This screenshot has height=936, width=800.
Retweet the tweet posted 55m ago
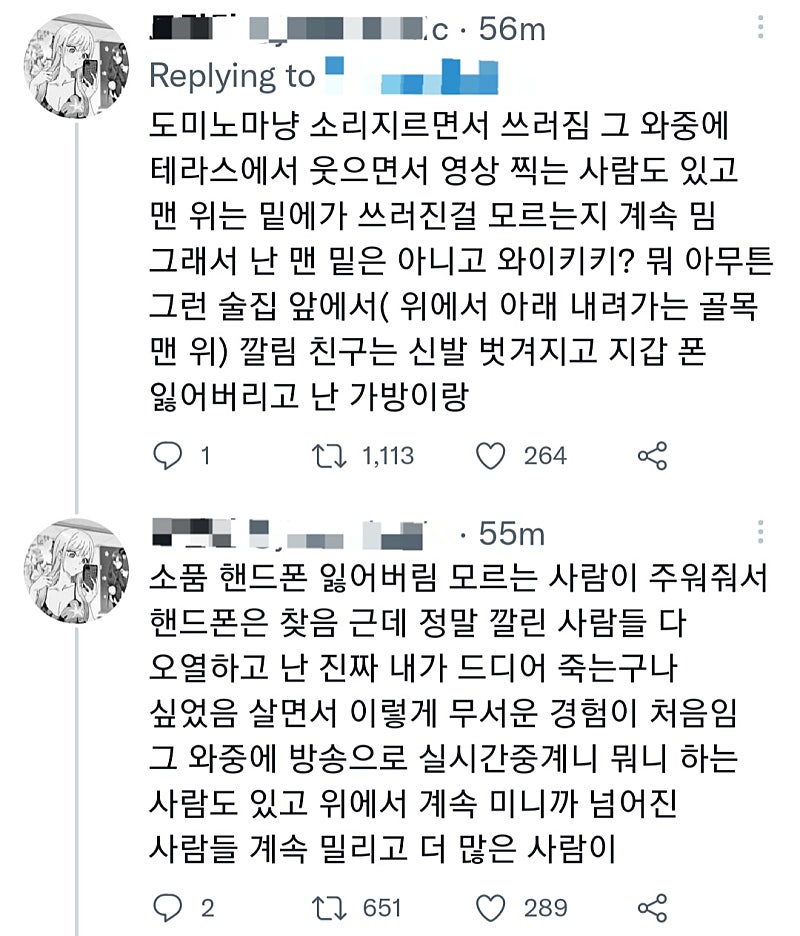tap(323, 907)
